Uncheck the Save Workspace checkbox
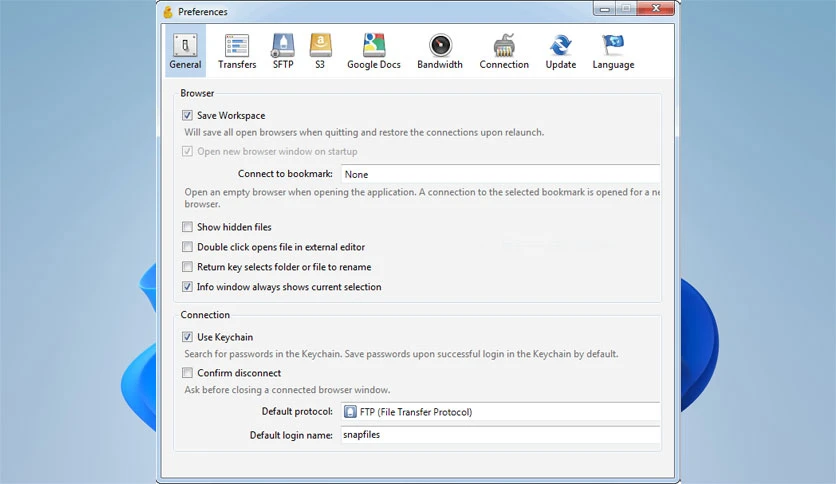Viewport: 836px width, 484px height. pos(187,115)
